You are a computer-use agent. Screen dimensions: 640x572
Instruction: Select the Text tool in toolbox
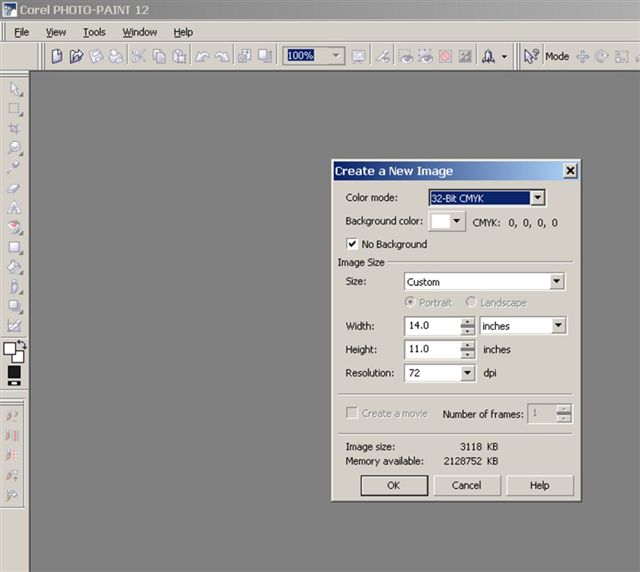14,207
